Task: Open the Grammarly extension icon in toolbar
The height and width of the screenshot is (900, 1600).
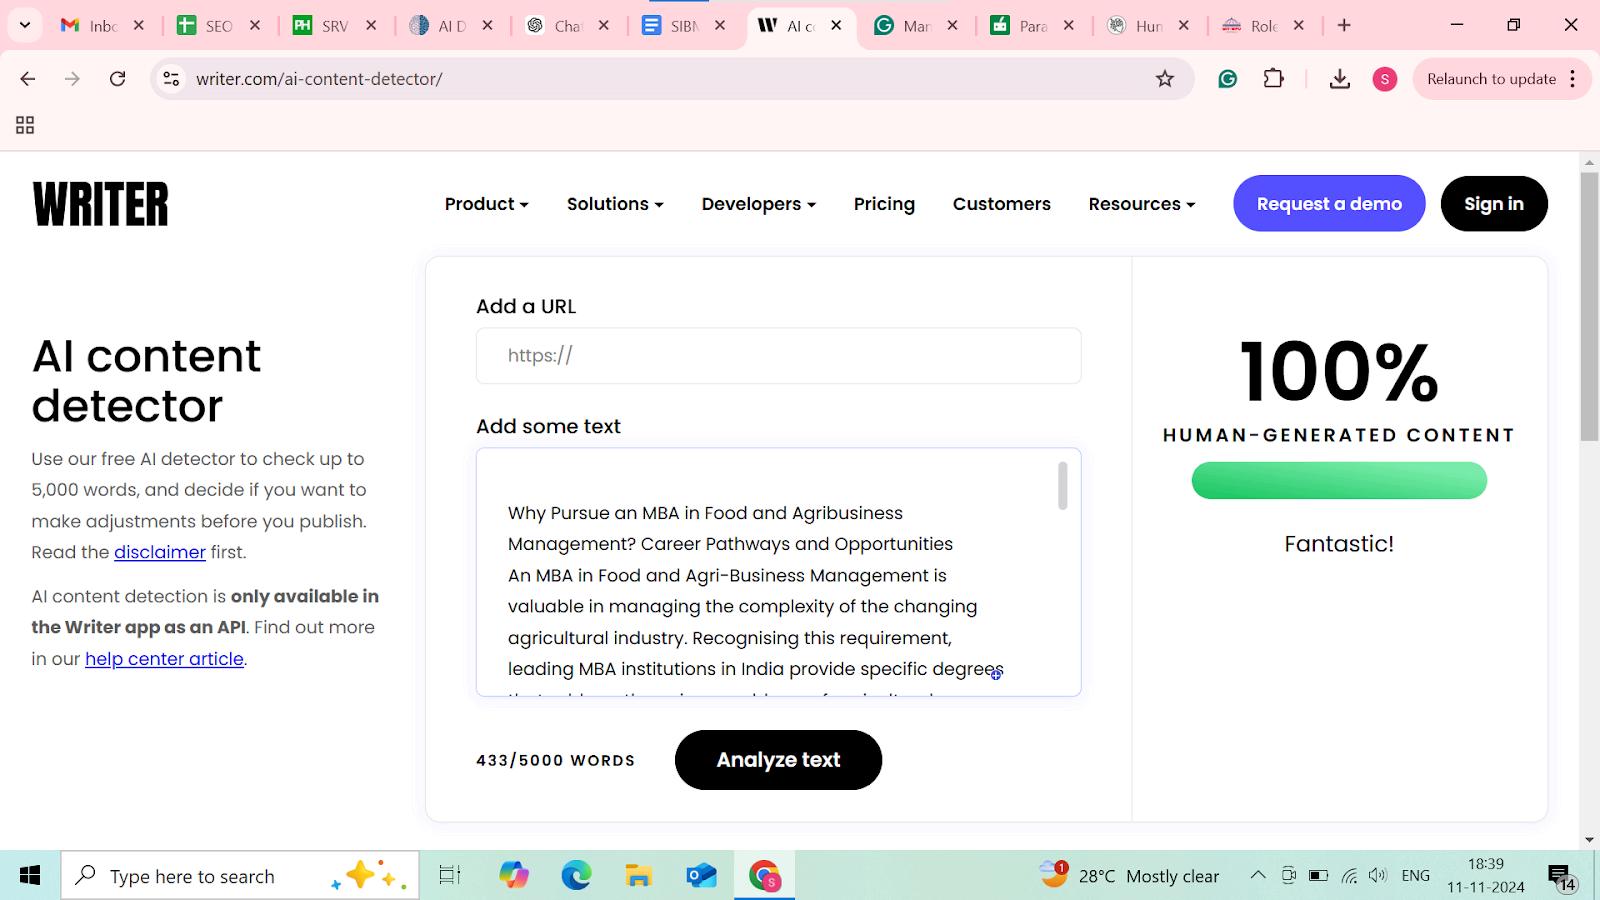Action: coord(1227,79)
